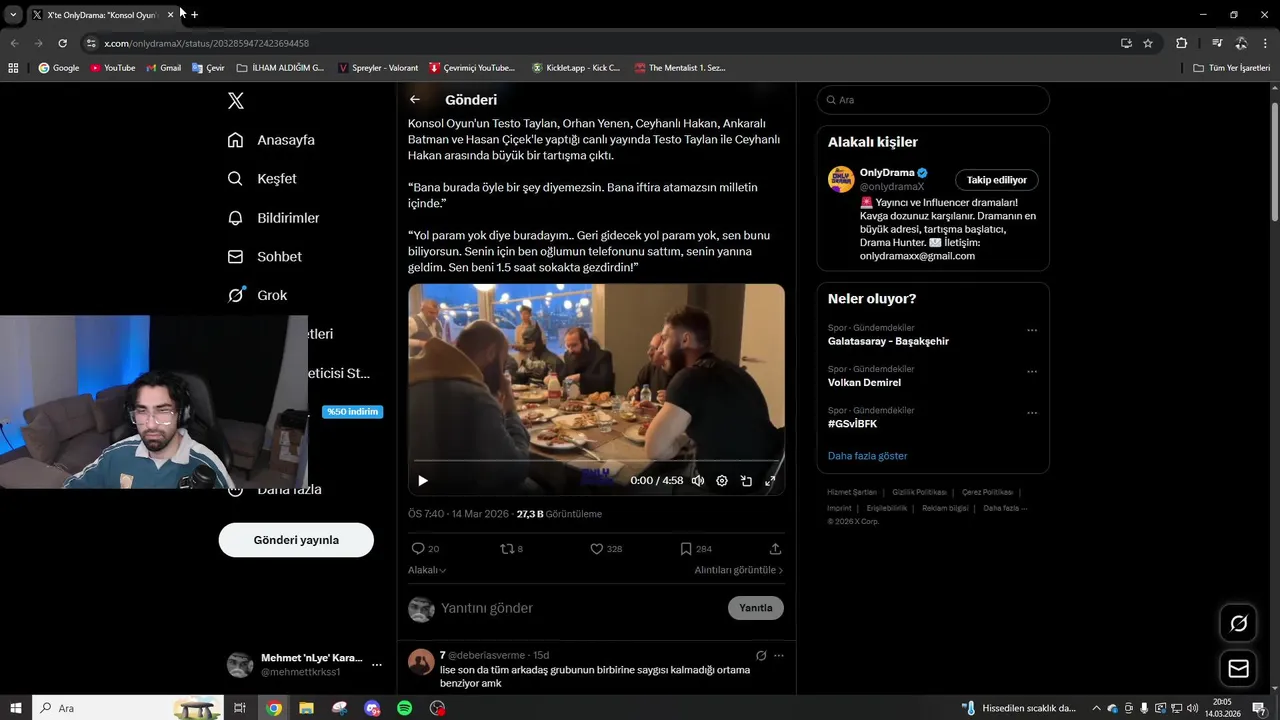Screen dimensions: 1280x720
Task: Open Grok in sidebar
Action: [x=257, y=295]
